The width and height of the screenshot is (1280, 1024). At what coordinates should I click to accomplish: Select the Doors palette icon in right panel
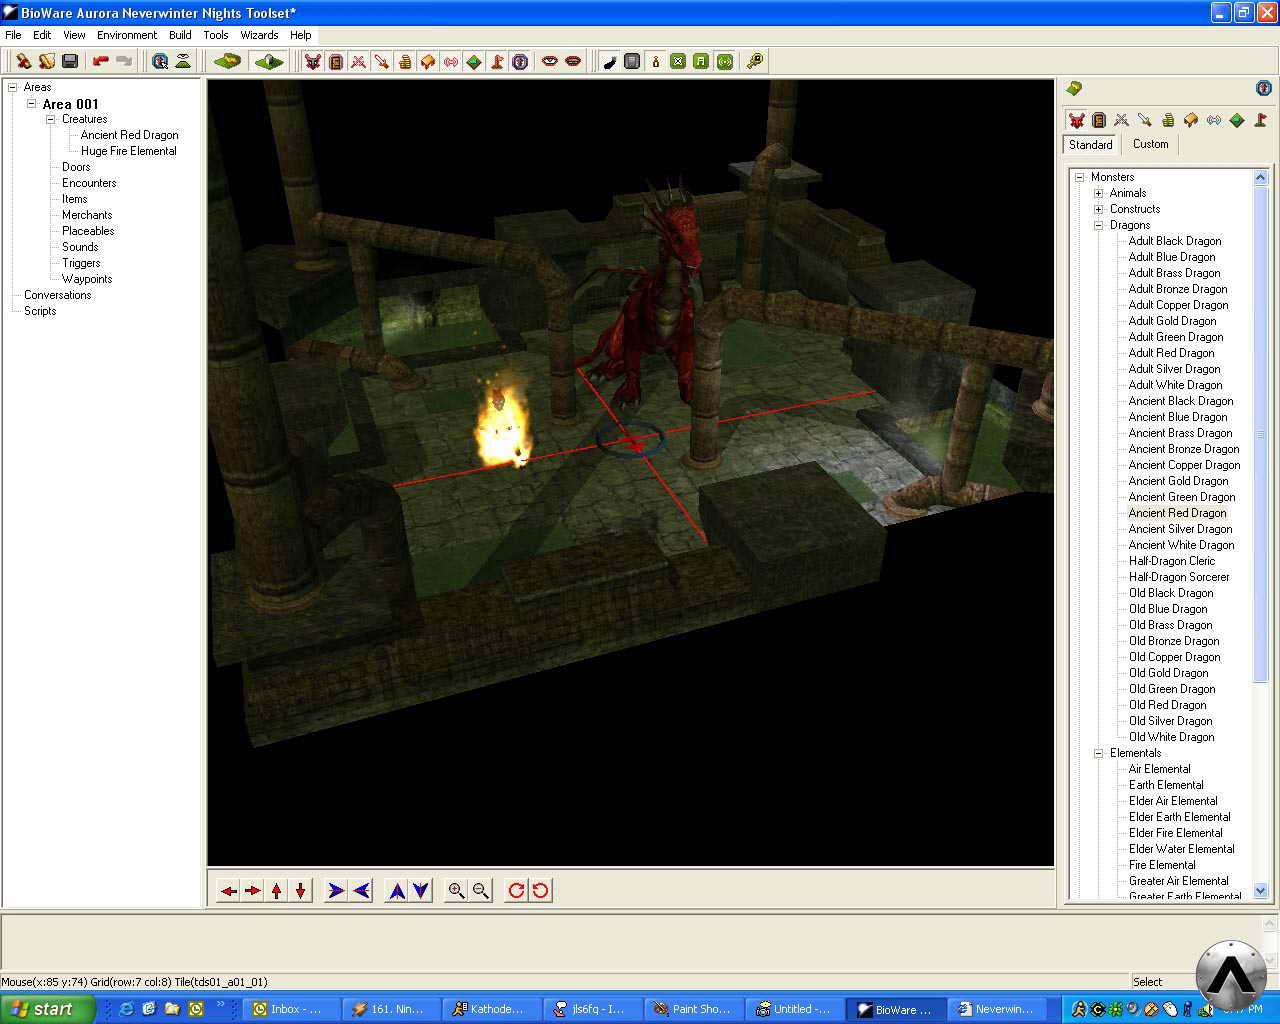tap(1099, 120)
